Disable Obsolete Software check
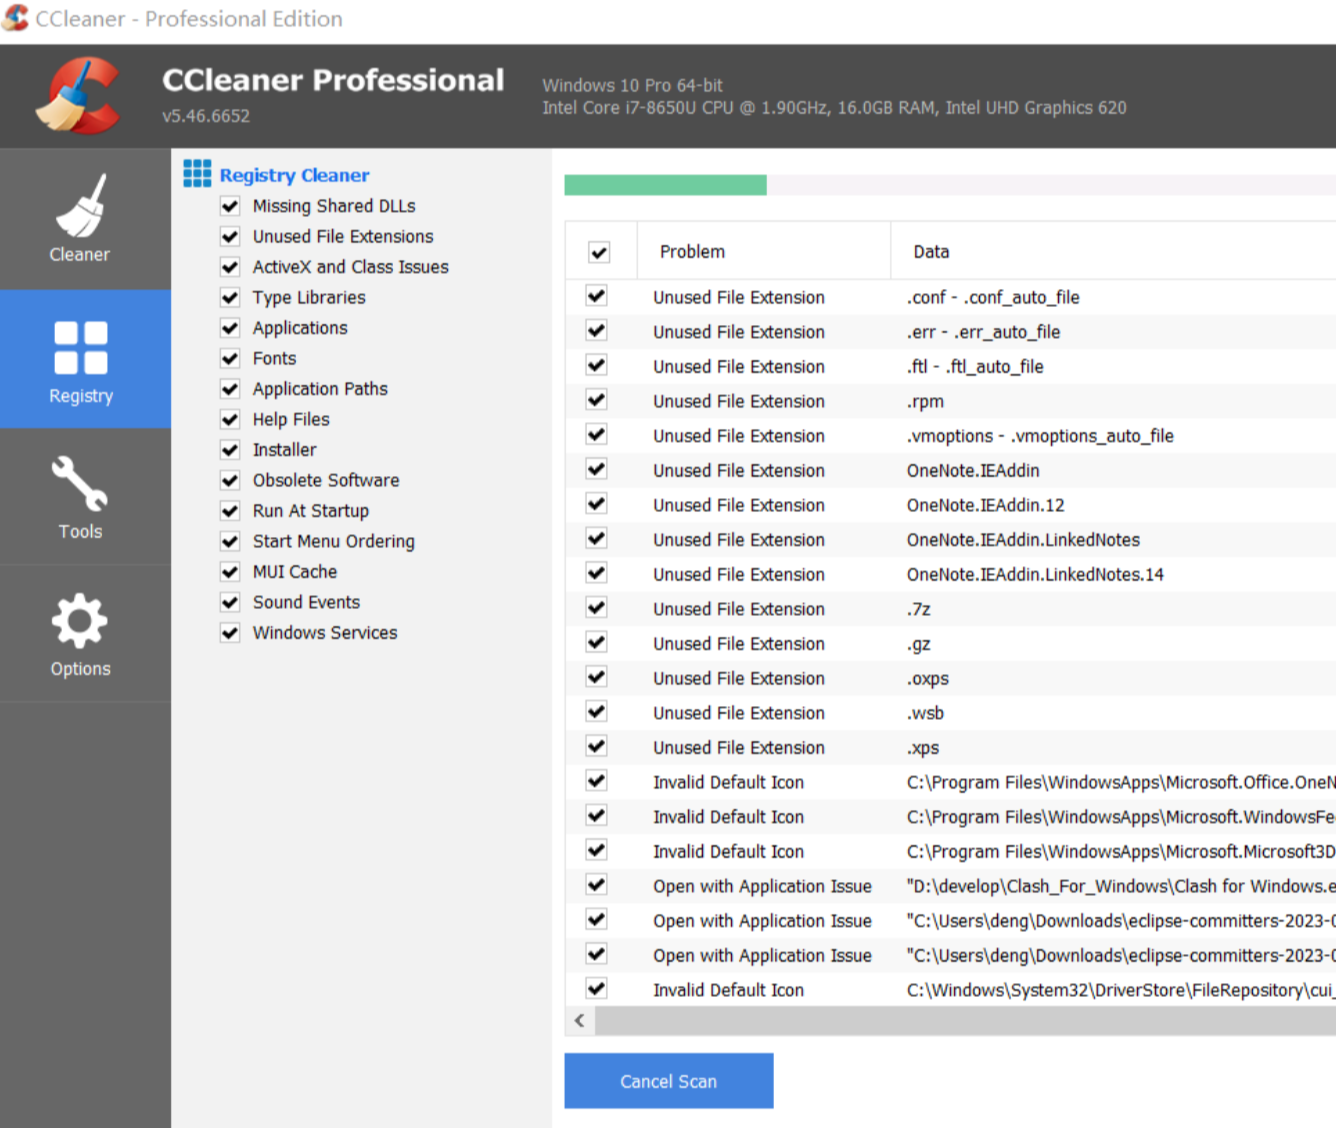The width and height of the screenshot is (1336, 1128). pyautogui.click(x=230, y=481)
